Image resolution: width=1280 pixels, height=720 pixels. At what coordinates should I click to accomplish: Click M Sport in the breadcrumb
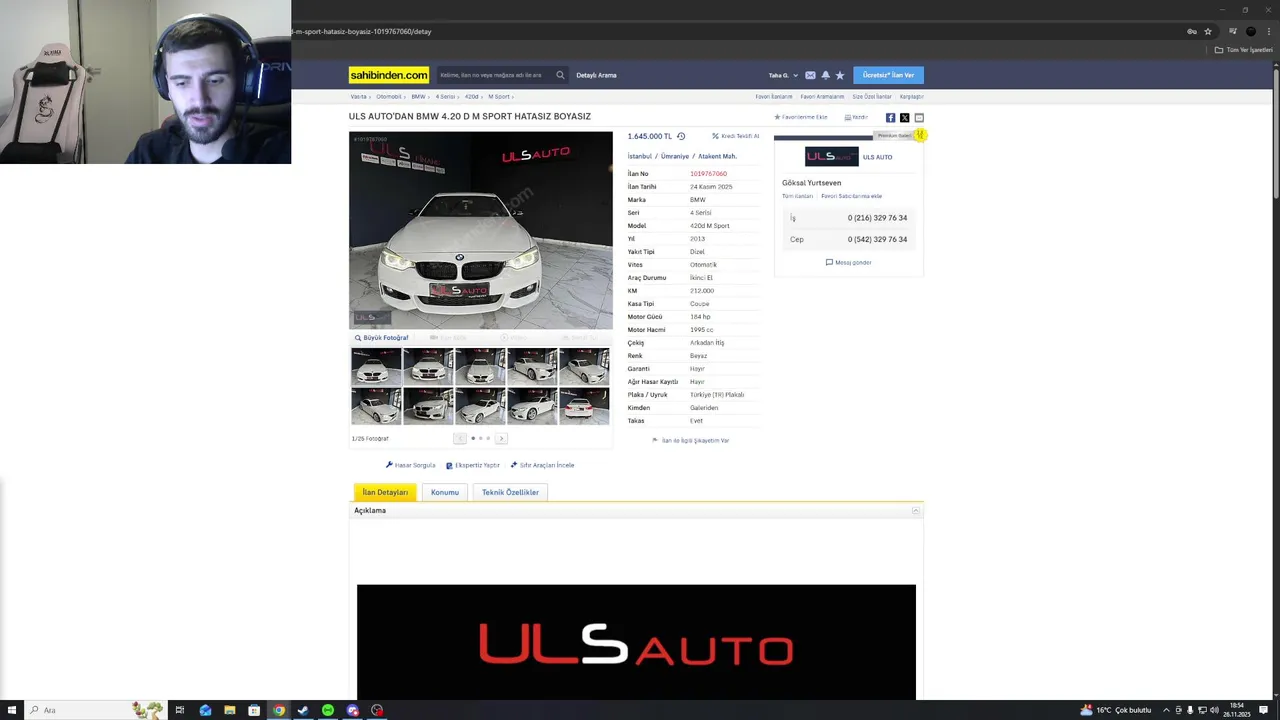[x=499, y=97]
